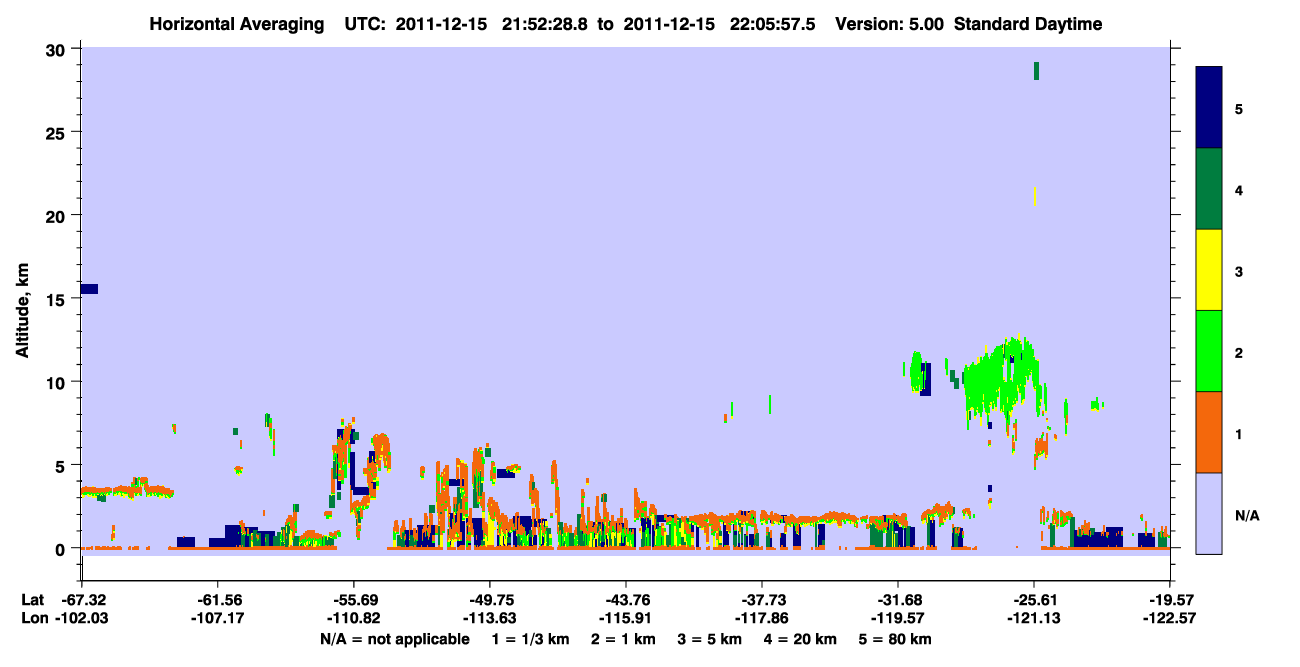Click the latitude value -37.73
The height and width of the screenshot is (667, 1300).
point(762,600)
